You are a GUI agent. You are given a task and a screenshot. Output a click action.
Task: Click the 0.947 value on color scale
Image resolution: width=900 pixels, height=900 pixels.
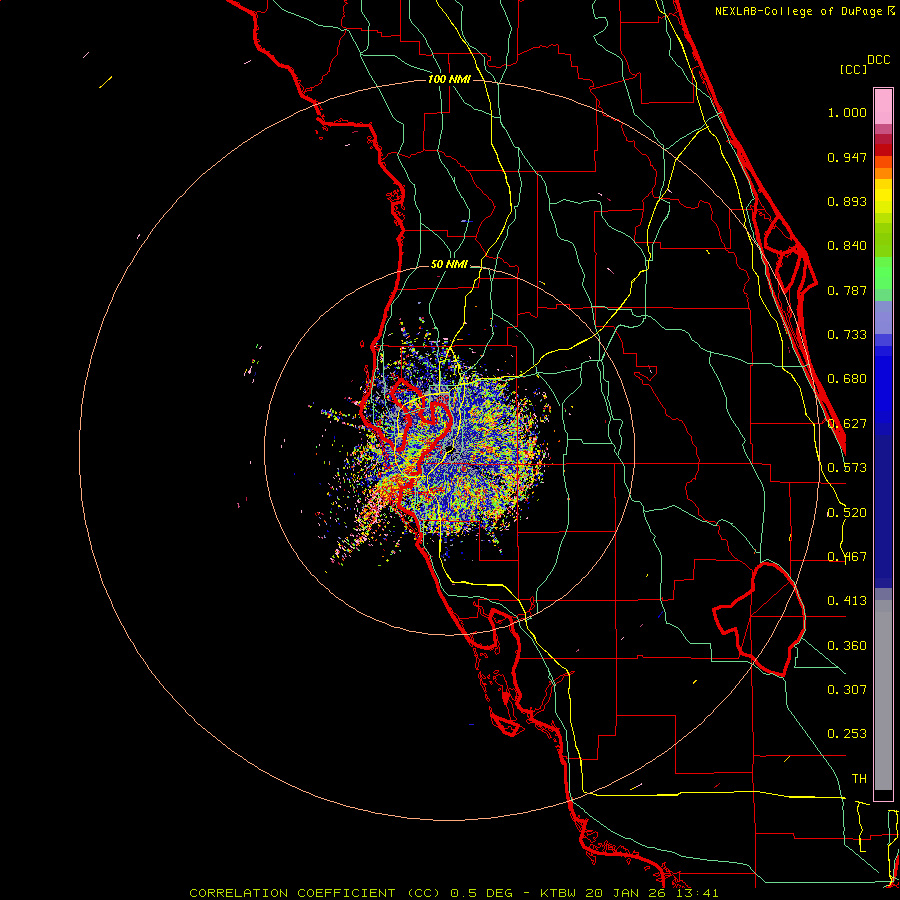[847, 157]
